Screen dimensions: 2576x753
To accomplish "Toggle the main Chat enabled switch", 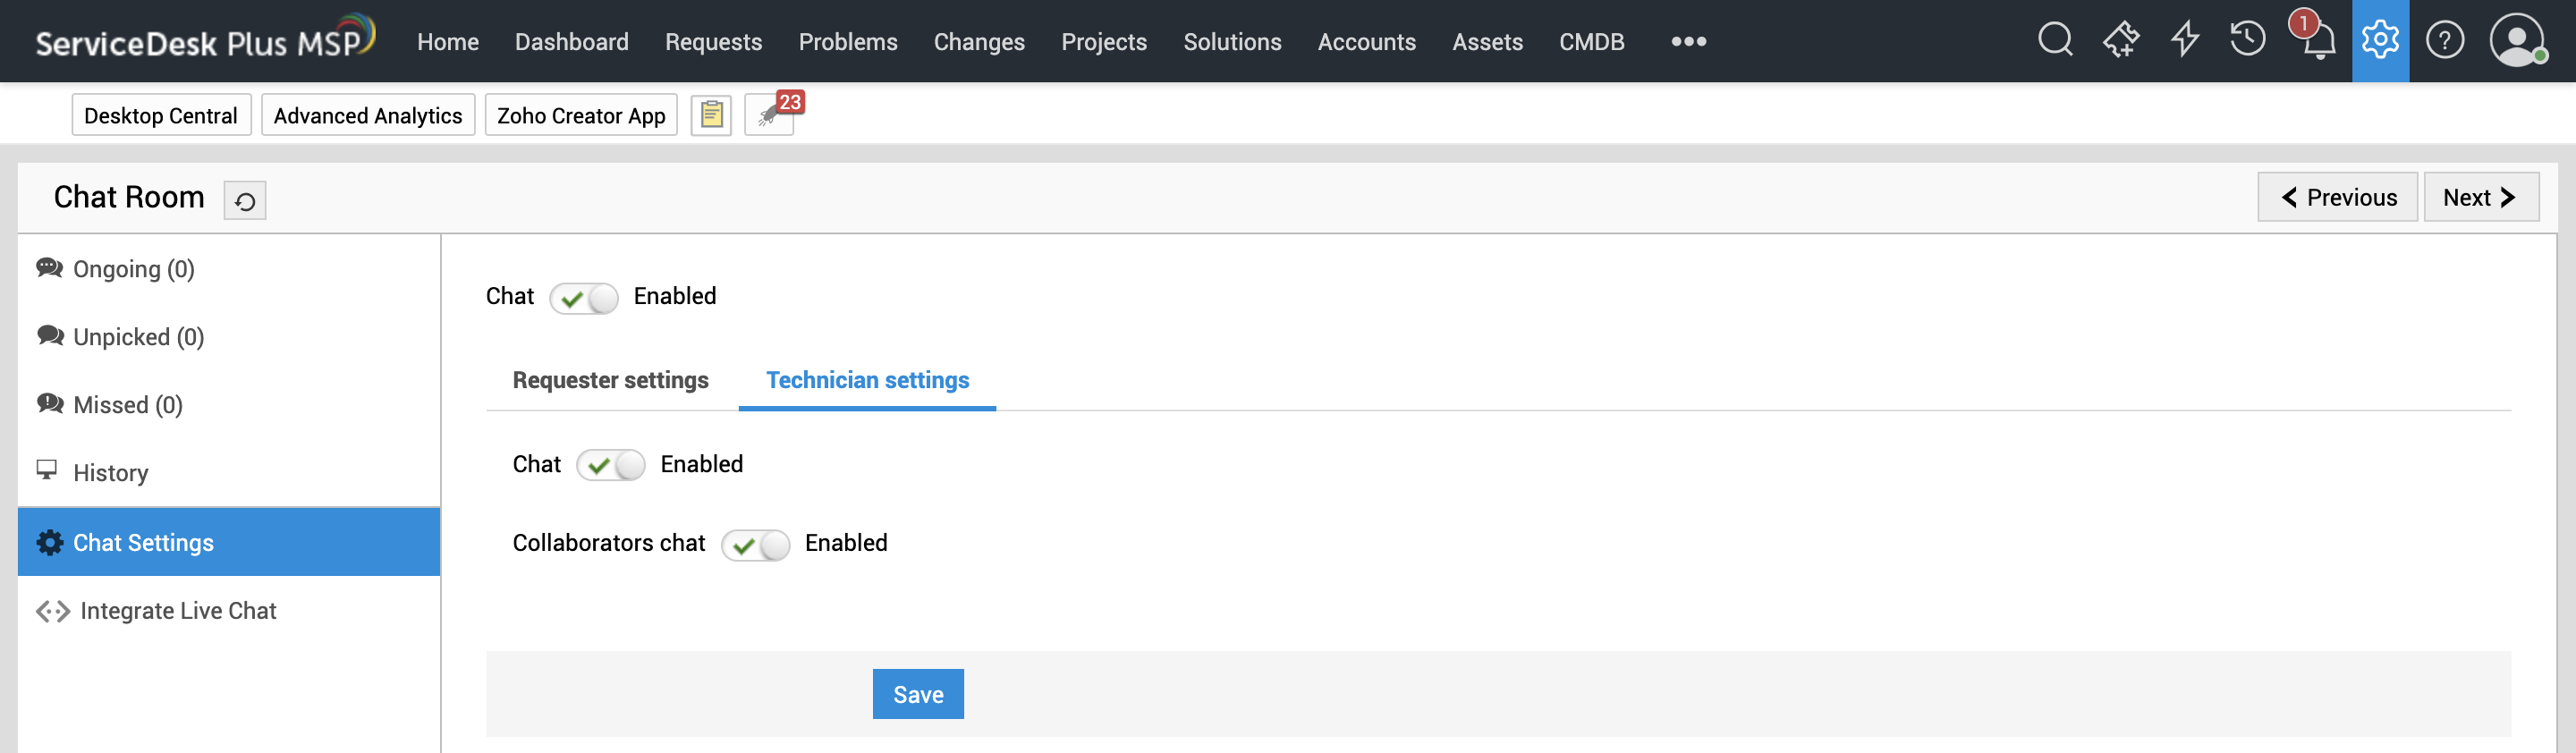I will pos(584,298).
